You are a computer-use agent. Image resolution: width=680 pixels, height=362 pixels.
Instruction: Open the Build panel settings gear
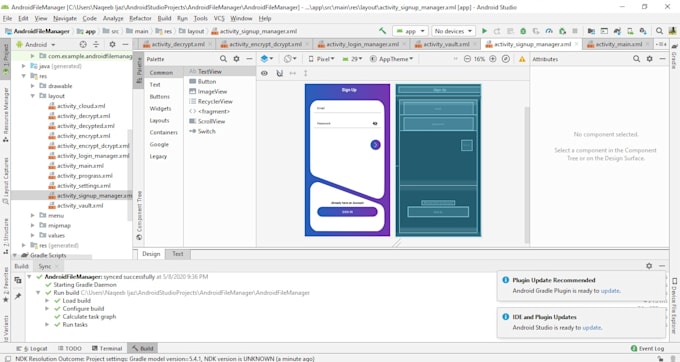(x=649, y=266)
